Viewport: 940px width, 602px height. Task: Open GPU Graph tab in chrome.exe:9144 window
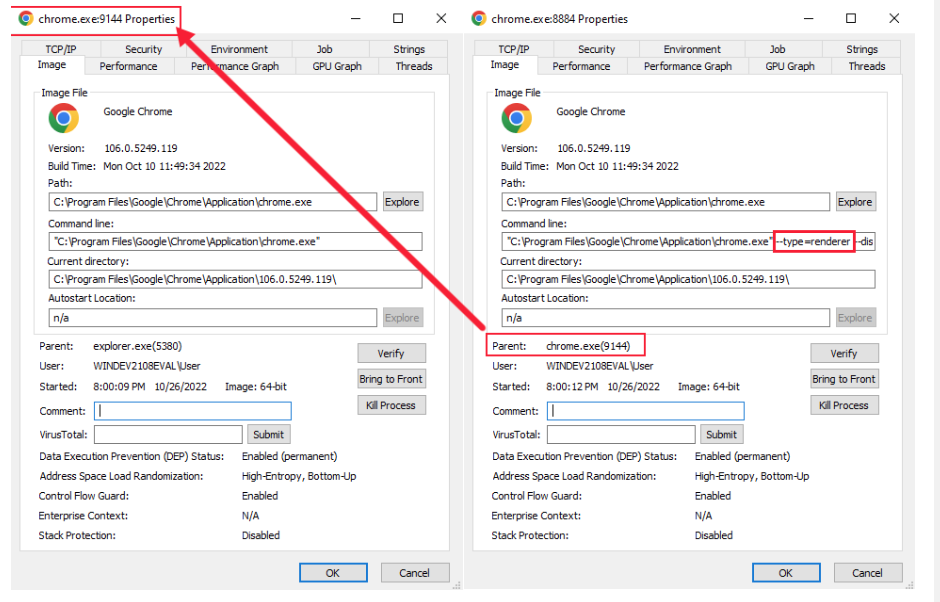click(x=337, y=66)
